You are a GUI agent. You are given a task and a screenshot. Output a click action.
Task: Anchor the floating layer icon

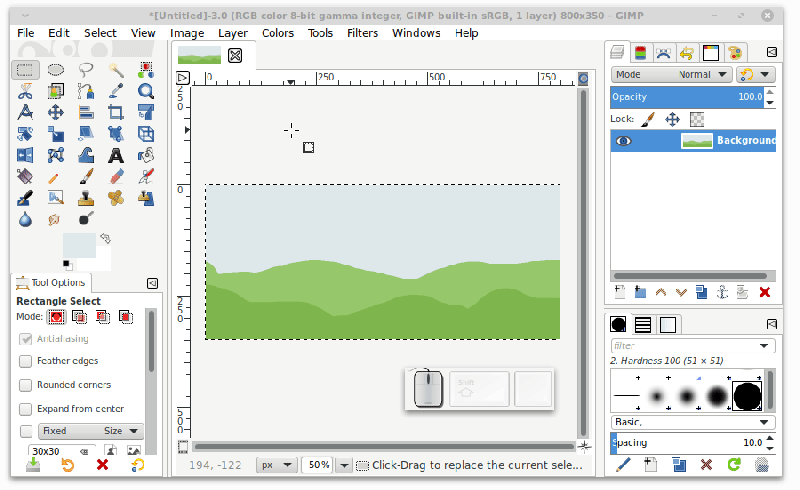point(722,292)
